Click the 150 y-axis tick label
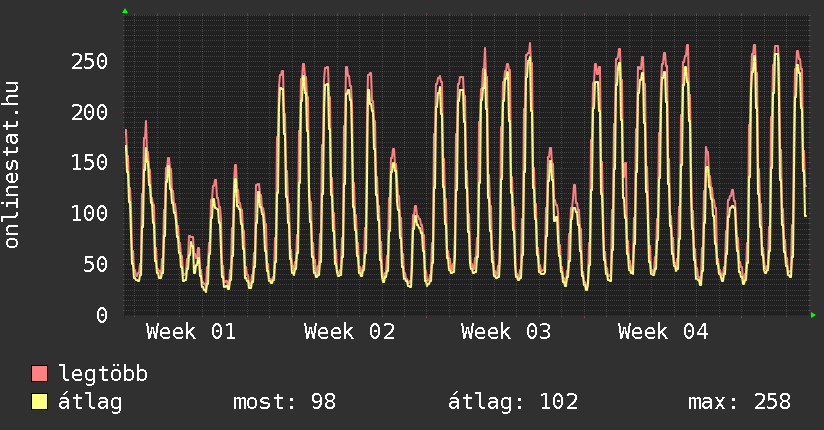 pos(89,163)
